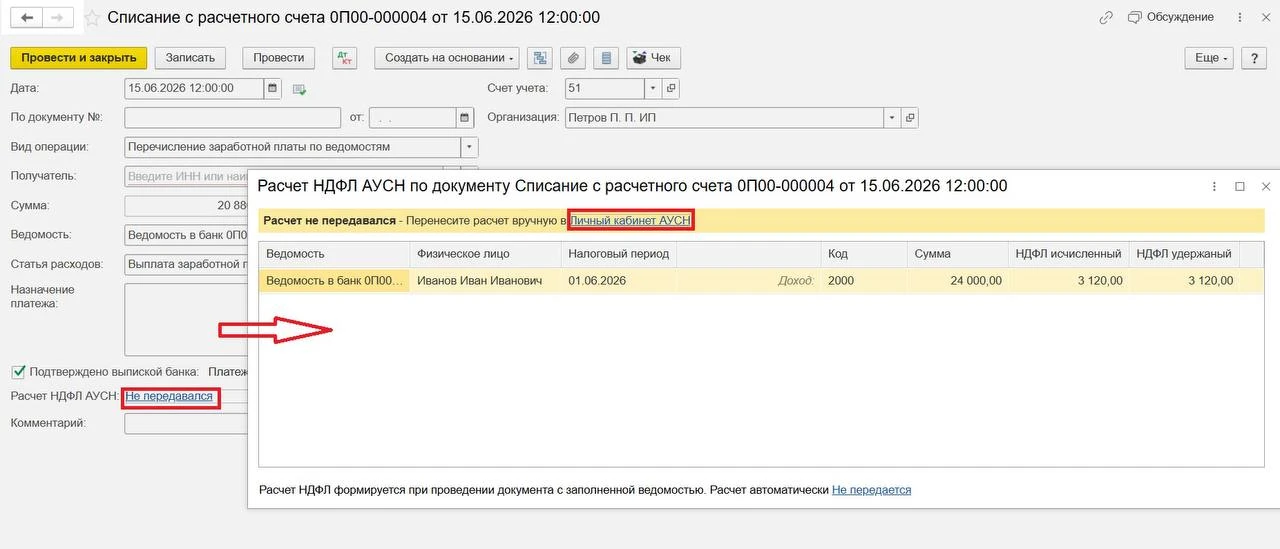Expand the Организация dropdown arrow
Viewport: 1280px width, 549px height.
[x=892, y=118]
